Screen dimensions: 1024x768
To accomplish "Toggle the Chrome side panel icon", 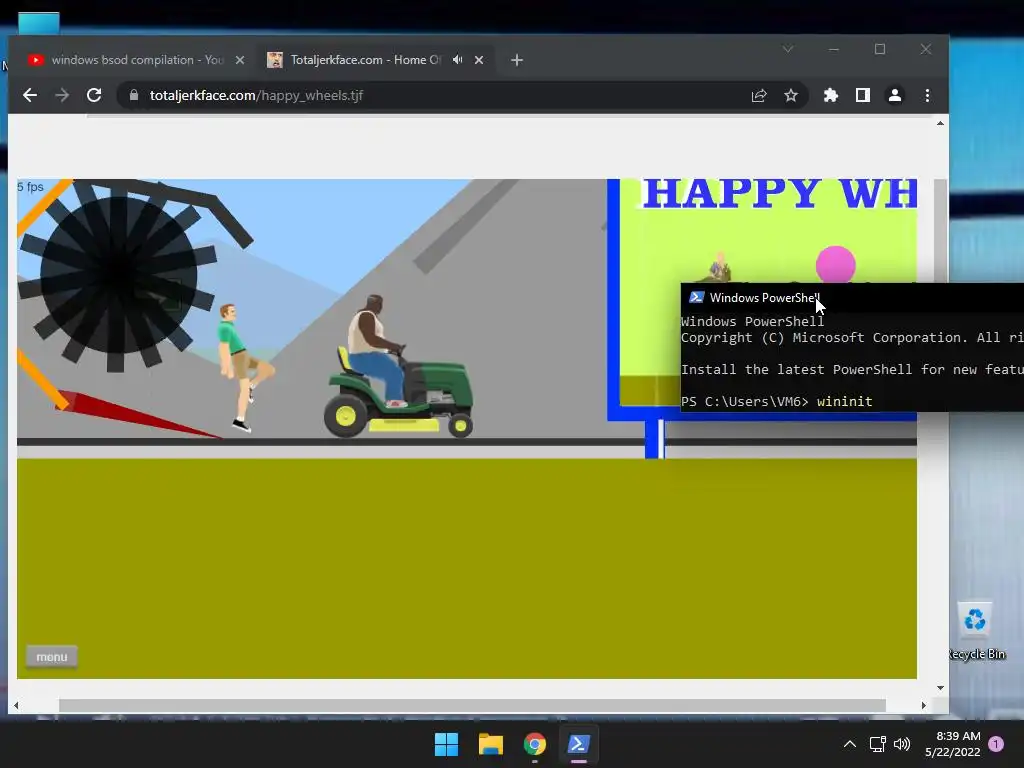I will point(863,96).
